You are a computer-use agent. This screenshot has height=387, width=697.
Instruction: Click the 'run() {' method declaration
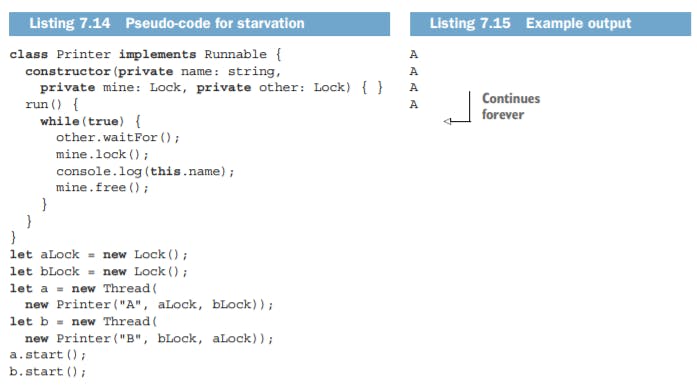pos(52,104)
